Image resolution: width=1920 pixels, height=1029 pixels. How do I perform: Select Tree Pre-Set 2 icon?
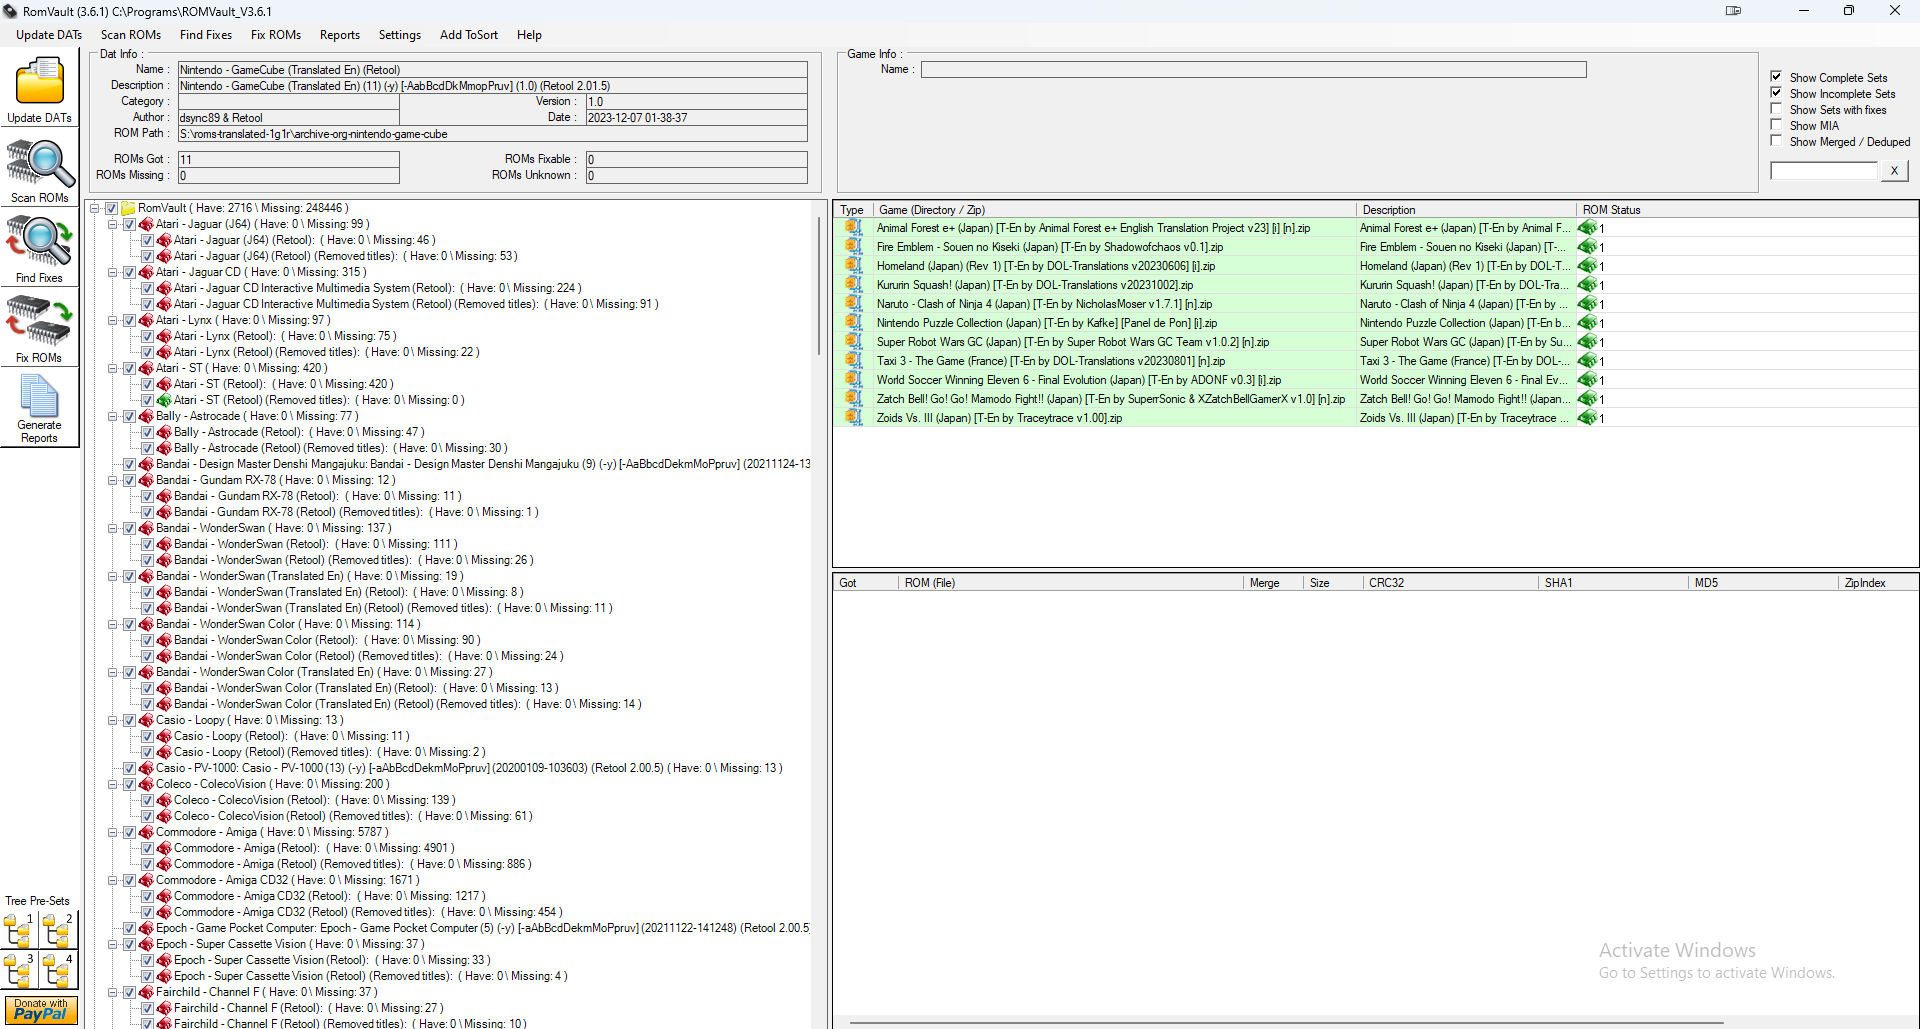(x=59, y=930)
